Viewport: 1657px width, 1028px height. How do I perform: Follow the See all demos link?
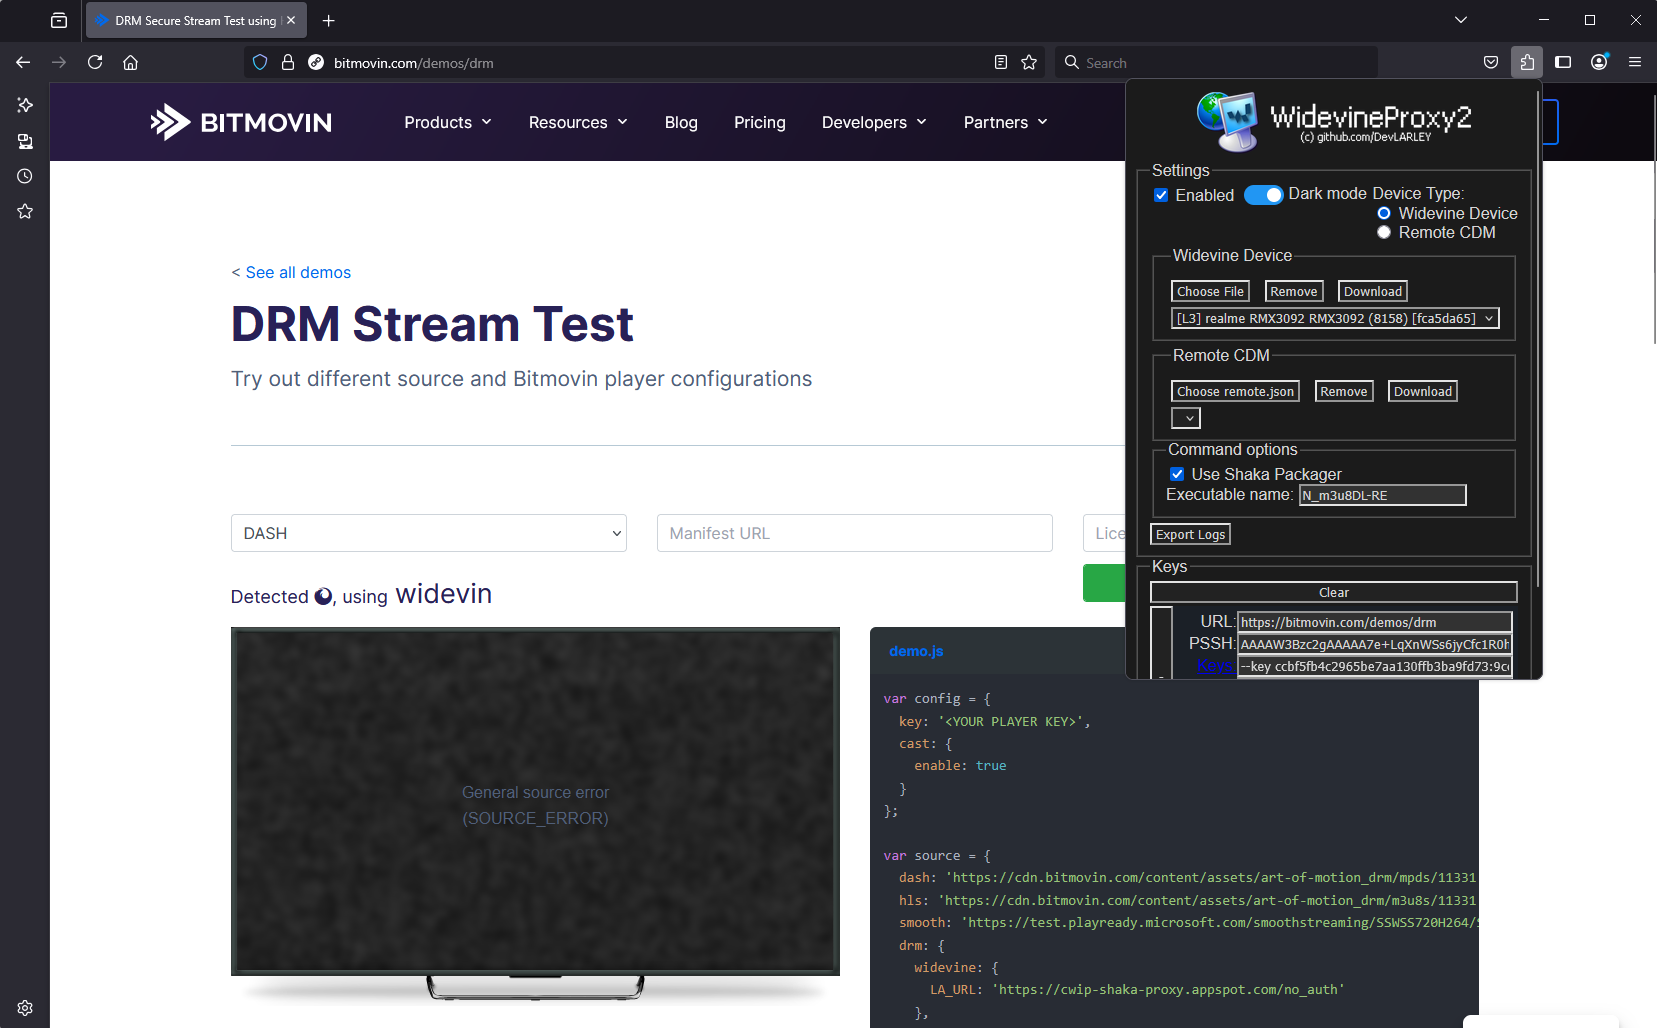(x=298, y=272)
